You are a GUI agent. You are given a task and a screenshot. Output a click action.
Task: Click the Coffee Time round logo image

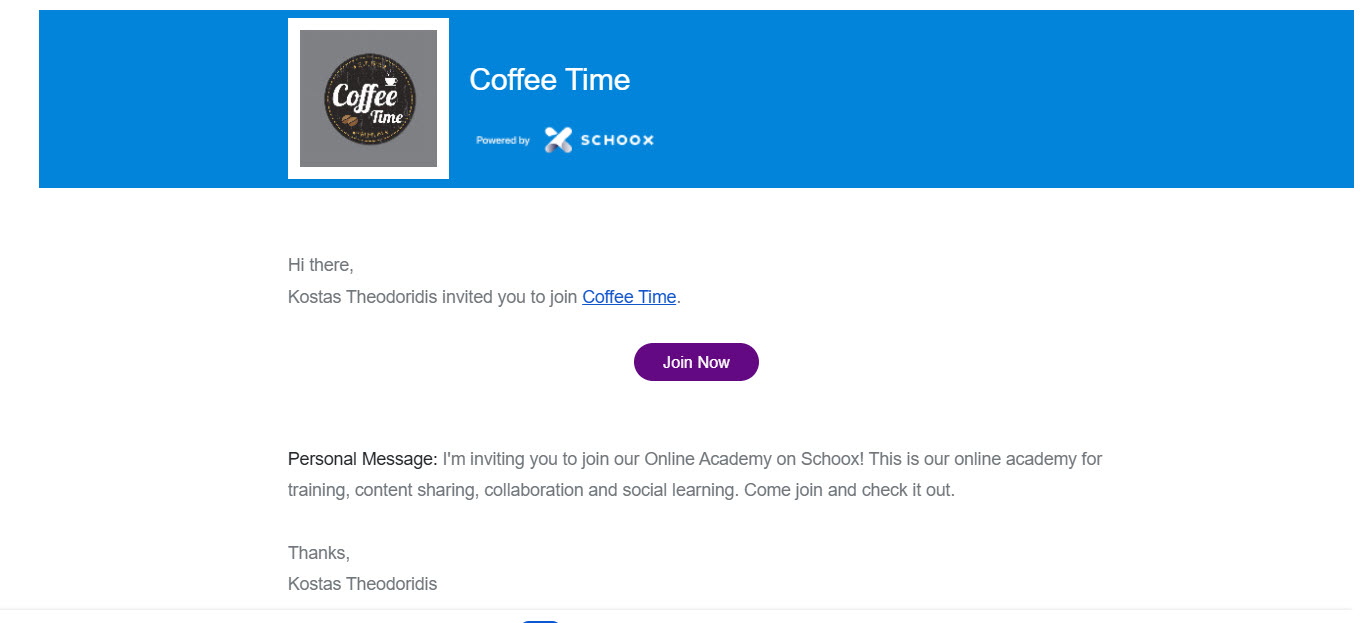368,98
